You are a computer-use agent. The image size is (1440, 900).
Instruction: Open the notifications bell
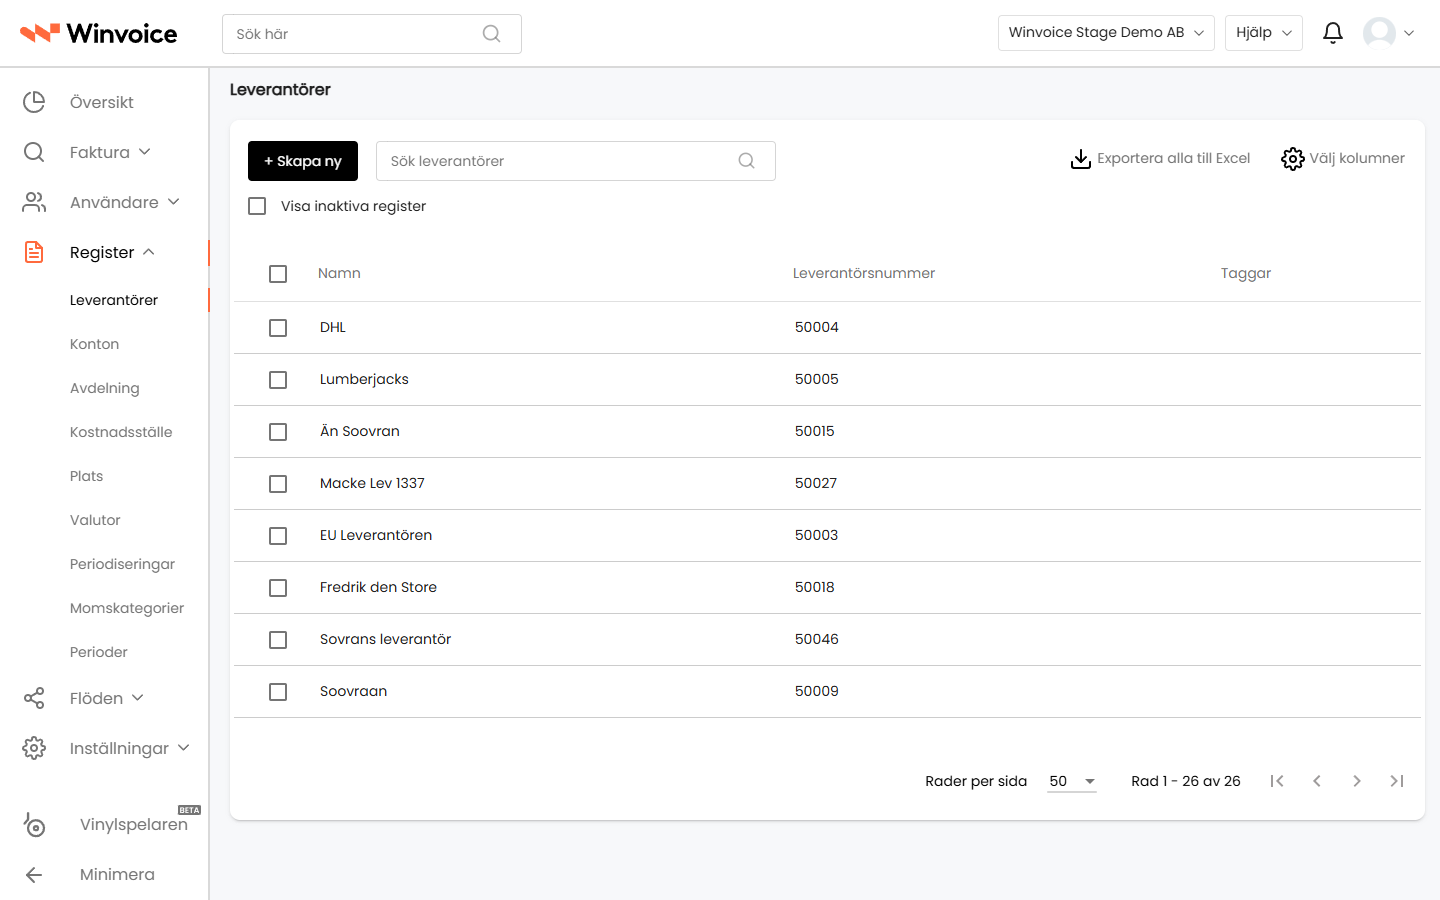click(x=1333, y=33)
